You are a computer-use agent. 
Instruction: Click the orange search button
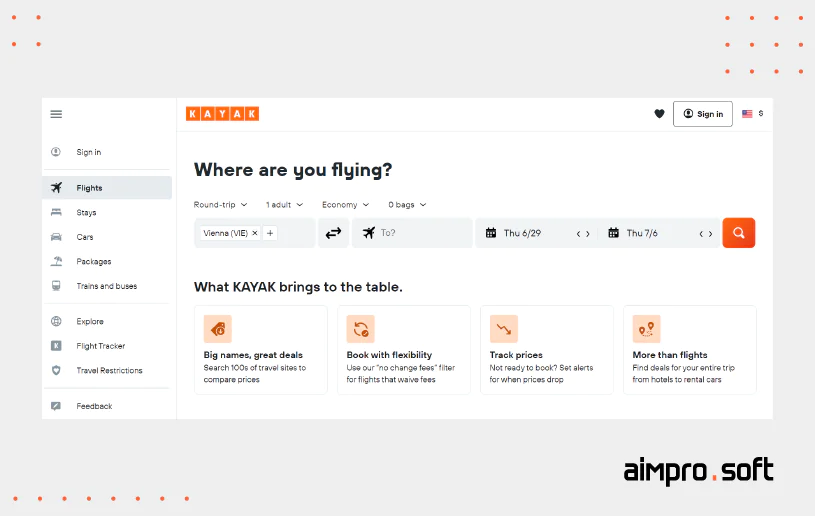coord(739,233)
